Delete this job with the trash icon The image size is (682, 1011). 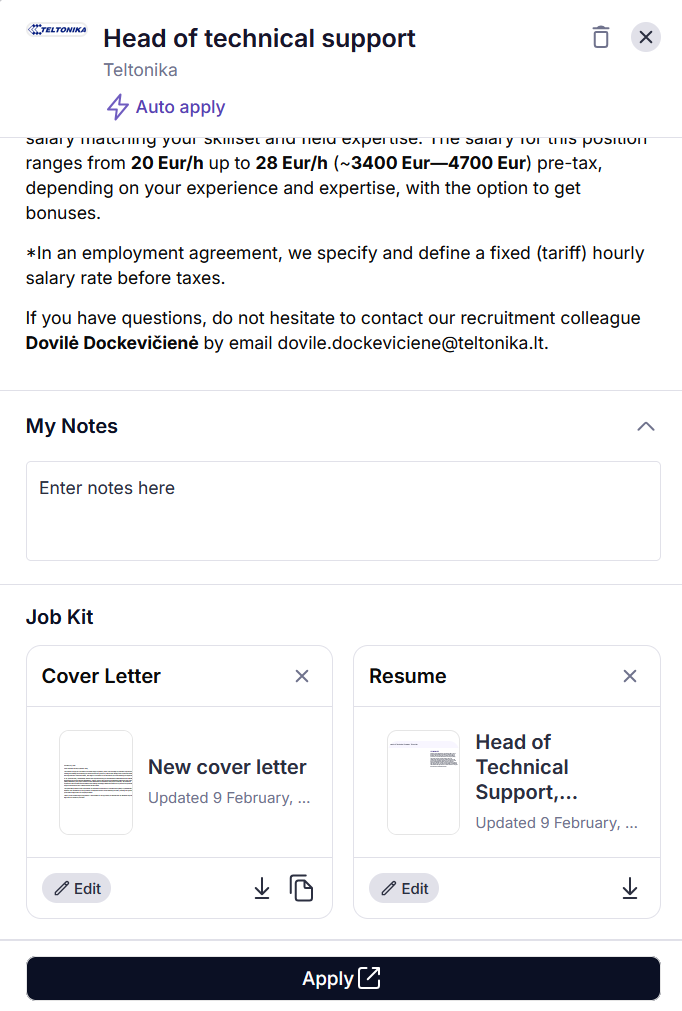pyautogui.click(x=600, y=37)
